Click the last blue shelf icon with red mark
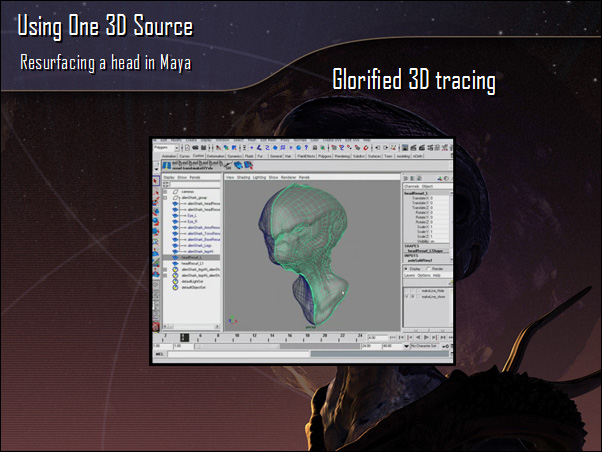The image size is (602, 452). click(248, 166)
